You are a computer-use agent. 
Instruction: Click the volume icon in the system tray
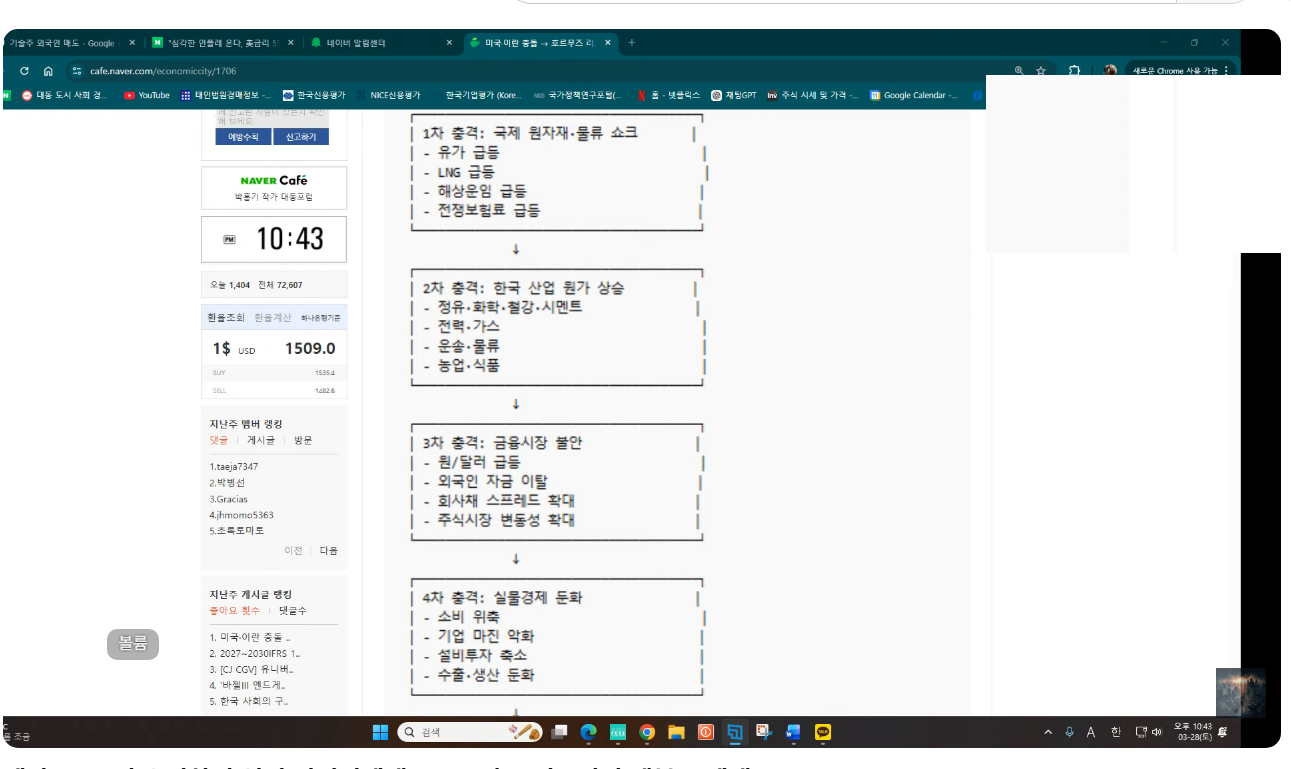pos(1157,732)
